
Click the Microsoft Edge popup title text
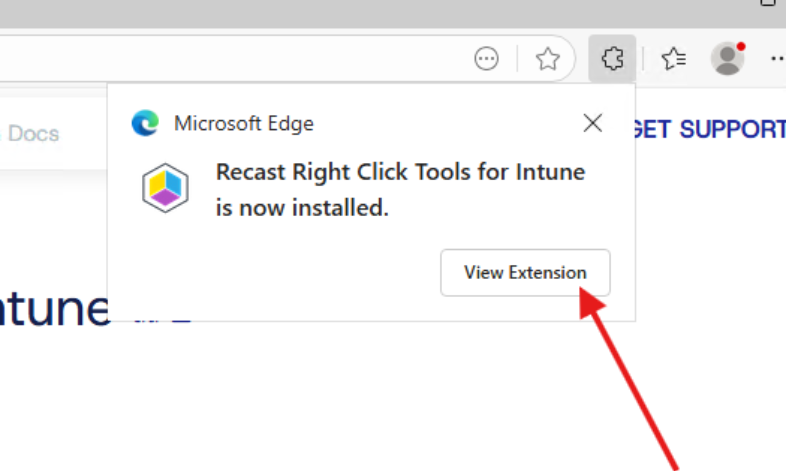244,124
